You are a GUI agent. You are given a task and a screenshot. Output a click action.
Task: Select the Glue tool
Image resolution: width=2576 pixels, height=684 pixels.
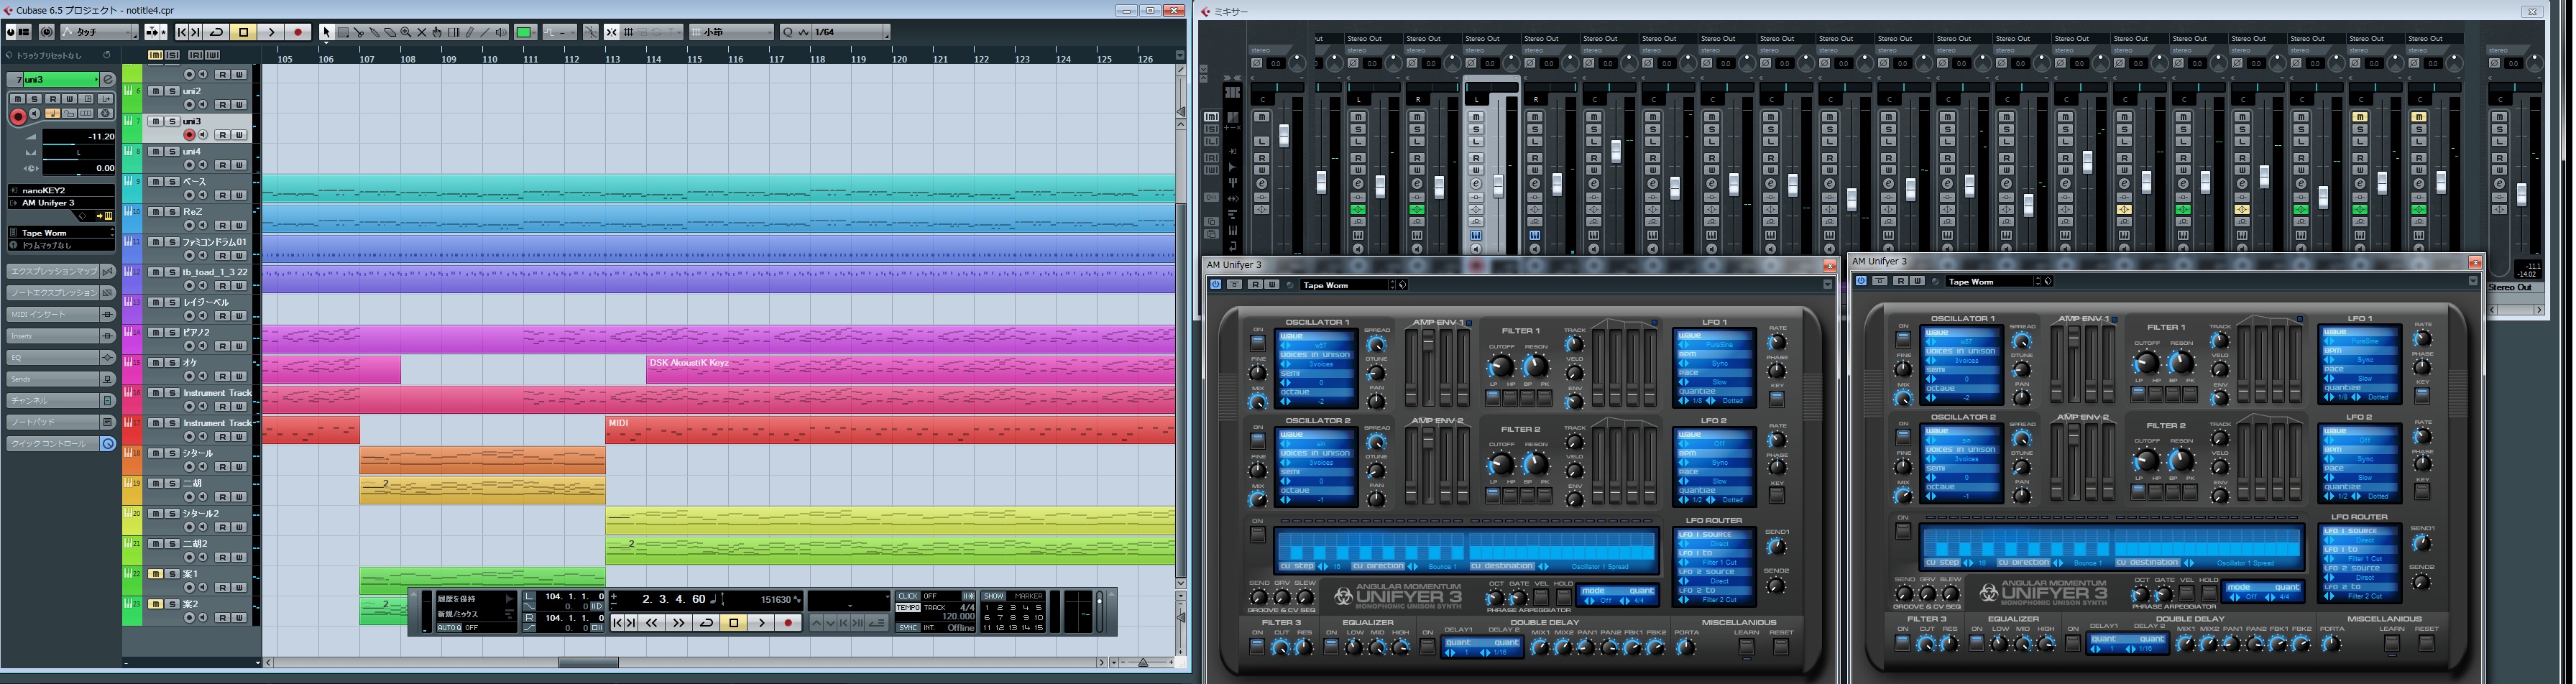[x=374, y=32]
